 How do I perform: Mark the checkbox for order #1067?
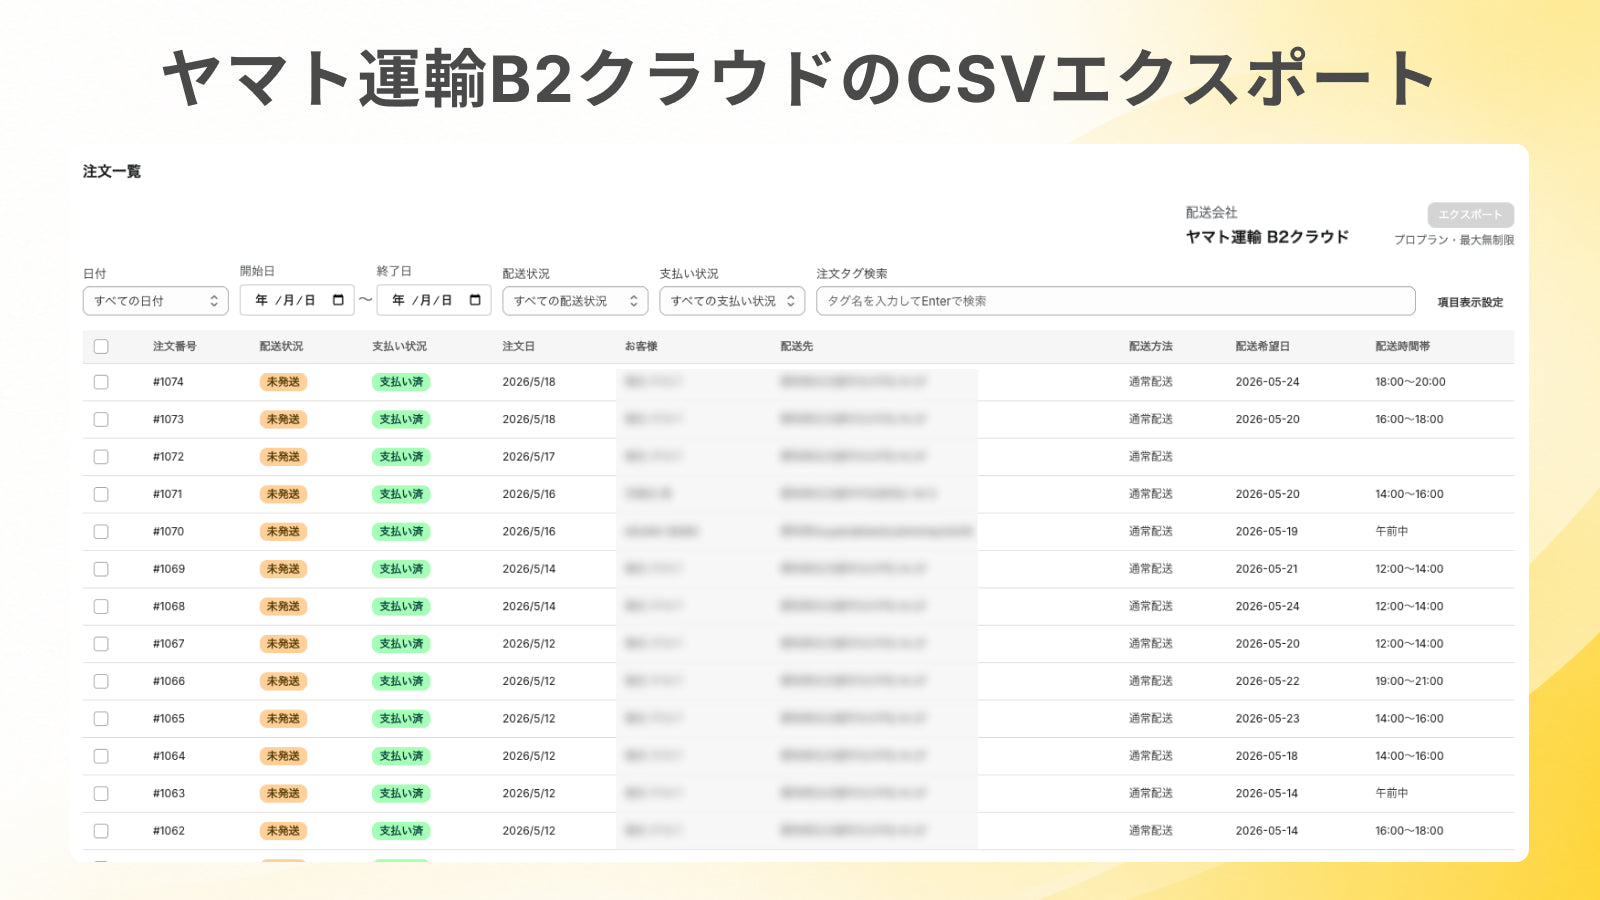click(x=101, y=644)
